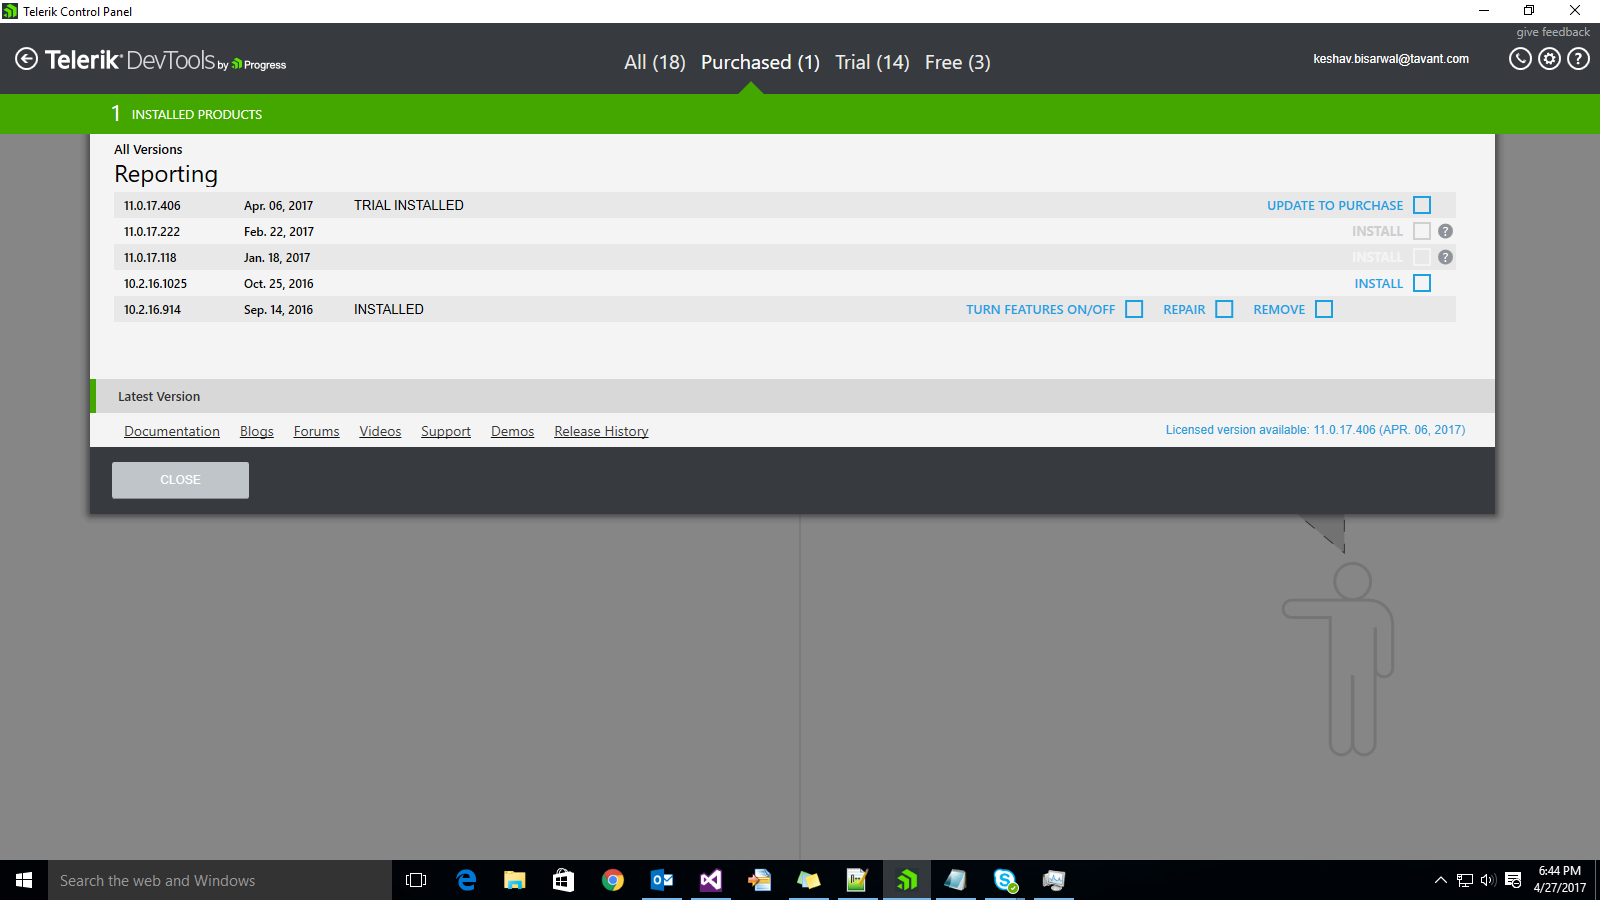Click the TURN FEATURES ON/OFF label
Image resolution: width=1600 pixels, height=900 pixels.
pos(1040,309)
